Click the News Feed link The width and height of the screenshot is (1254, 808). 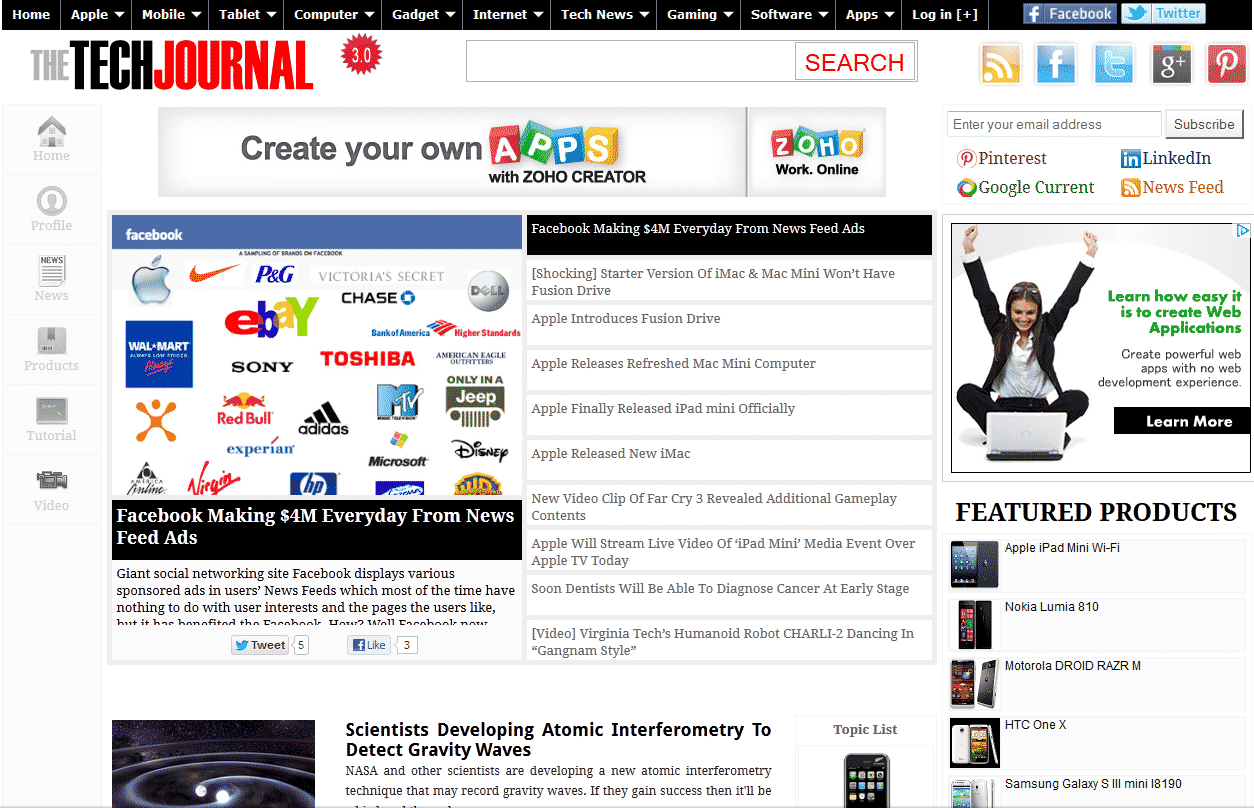click(1172, 187)
